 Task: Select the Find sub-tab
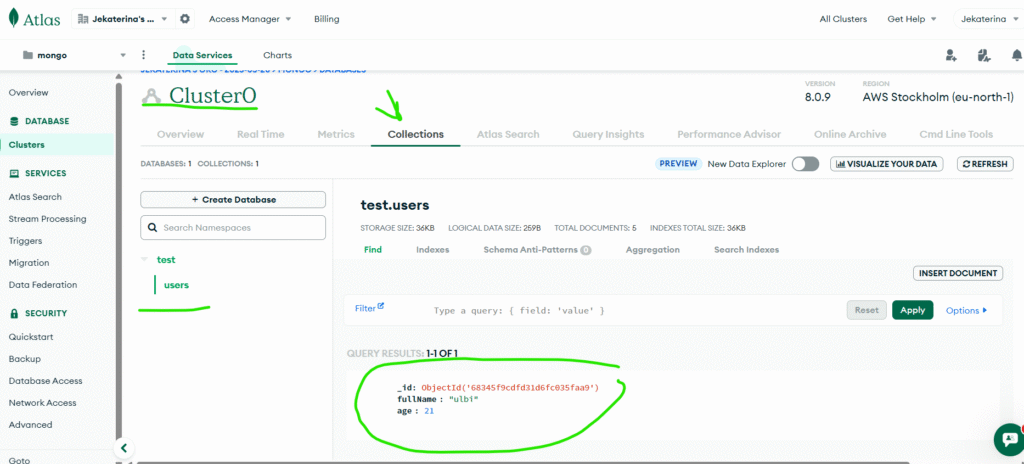pos(373,250)
